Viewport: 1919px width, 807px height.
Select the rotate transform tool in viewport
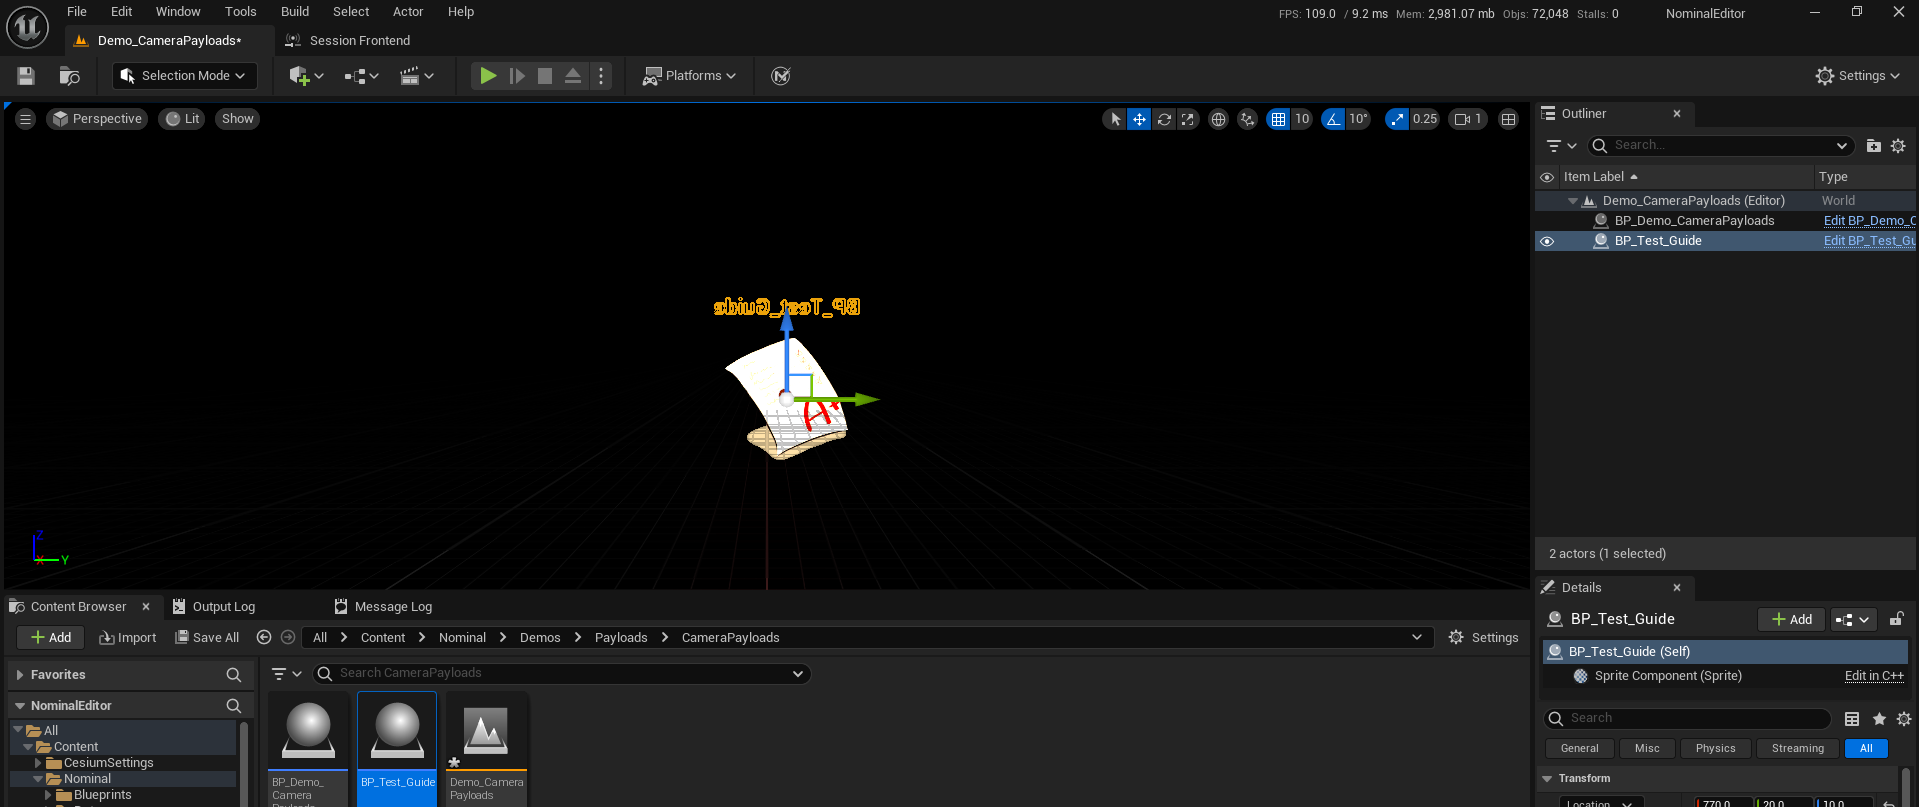[x=1164, y=119]
